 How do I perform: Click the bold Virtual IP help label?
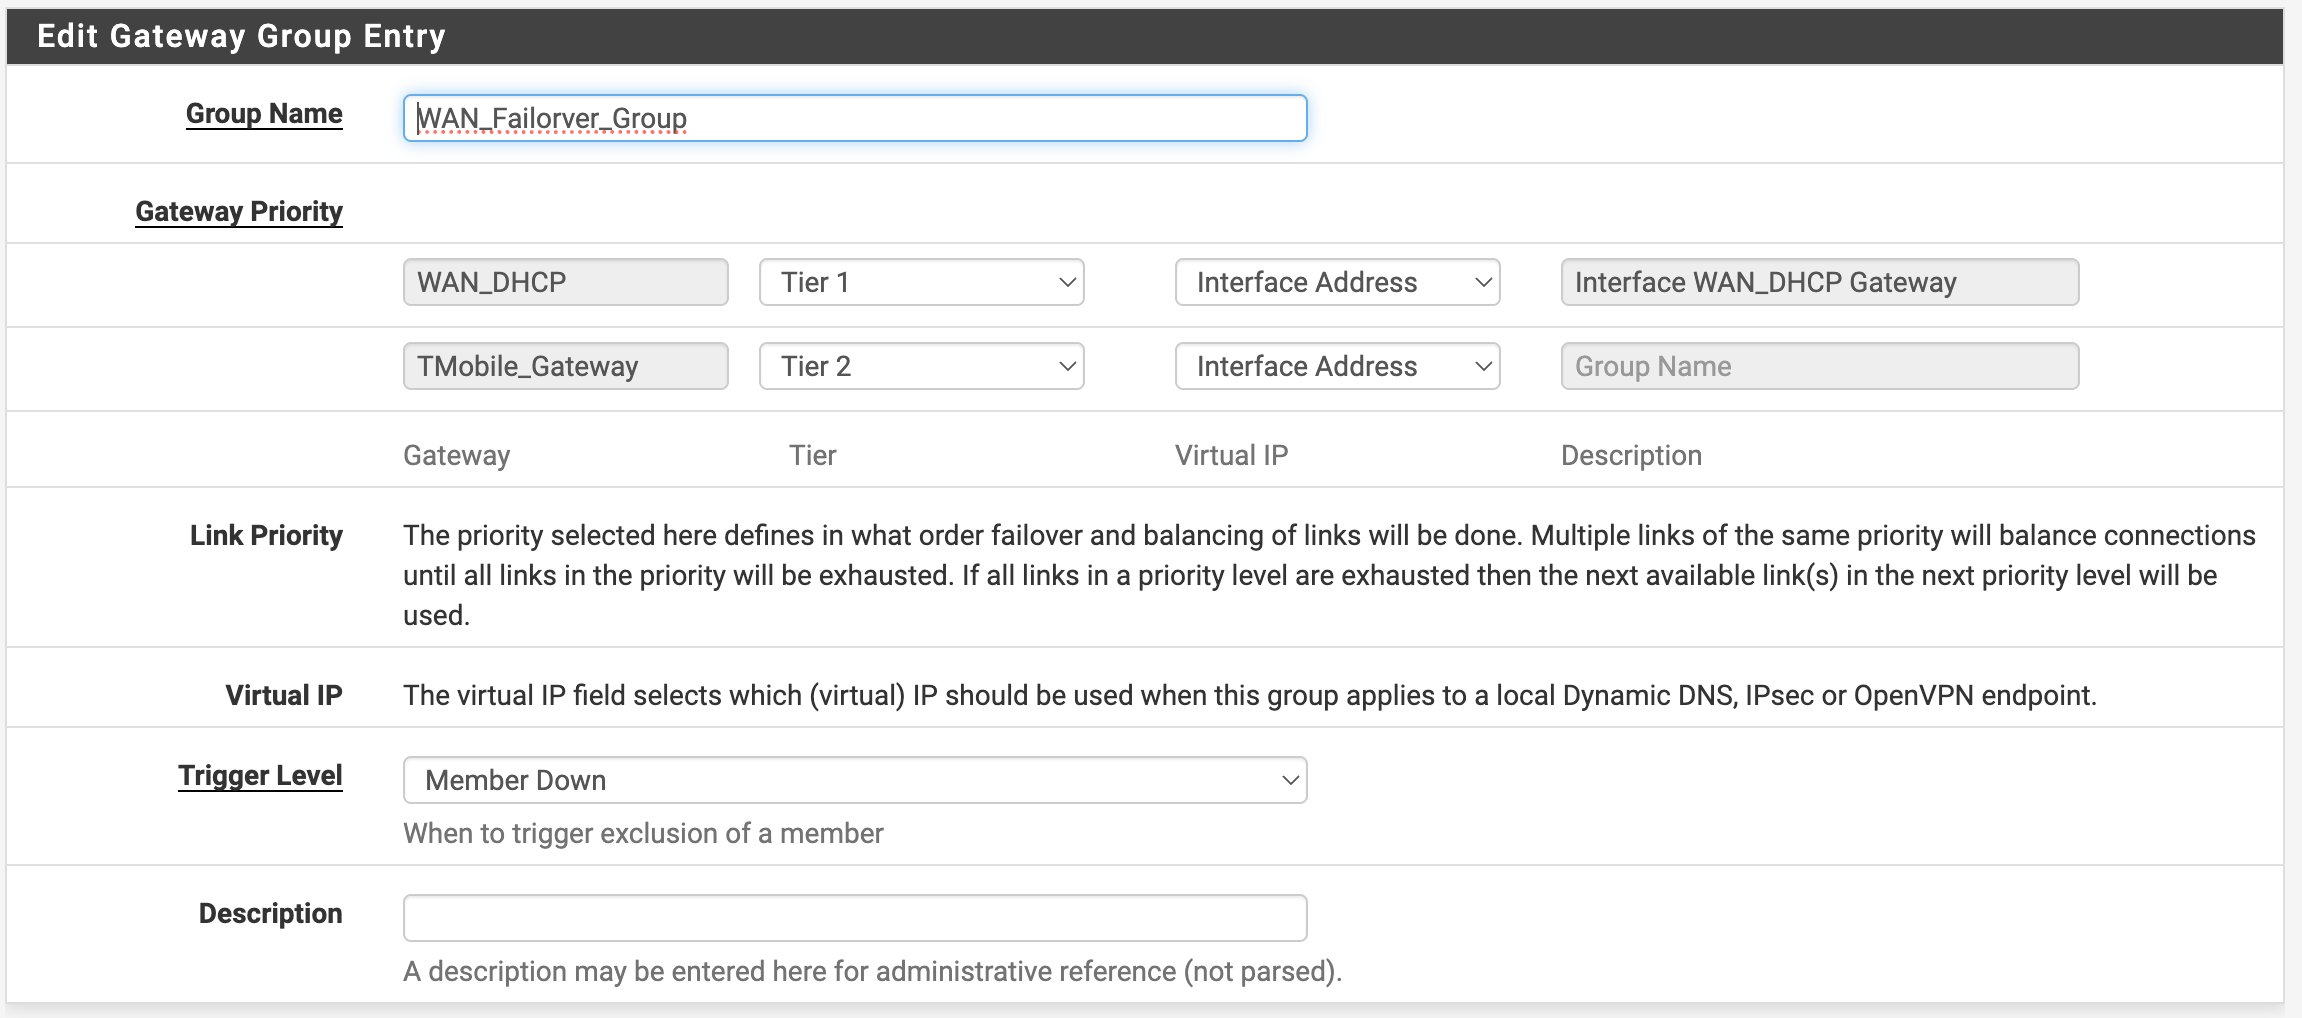tap(284, 696)
